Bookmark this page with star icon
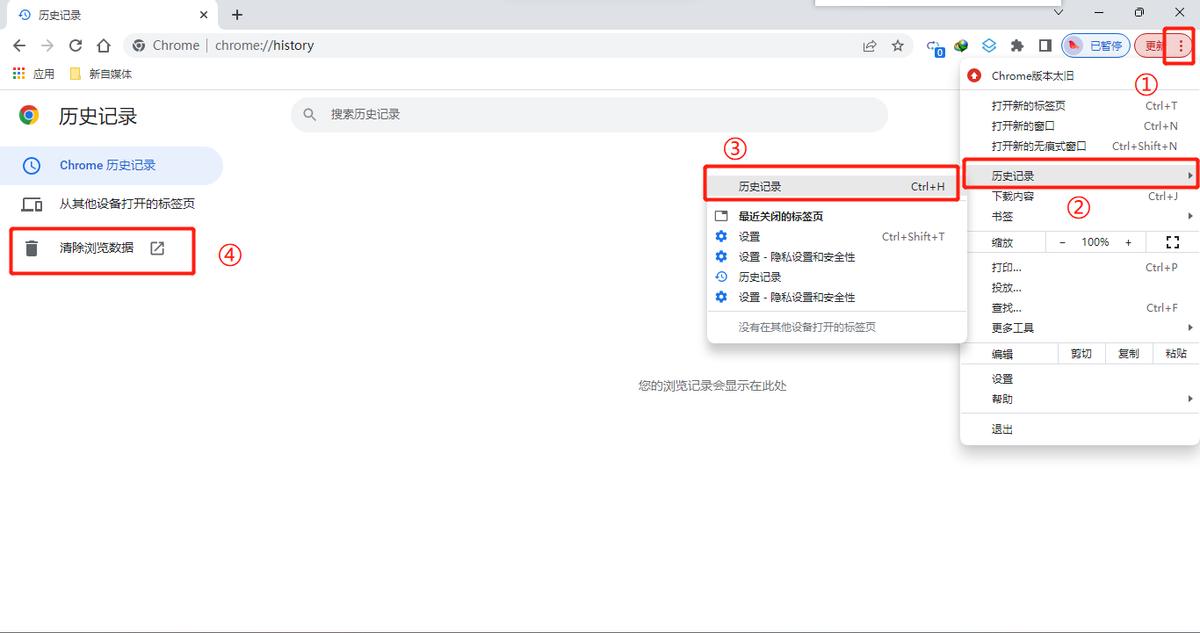This screenshot has height=633, width=1200. pos(897,45)
